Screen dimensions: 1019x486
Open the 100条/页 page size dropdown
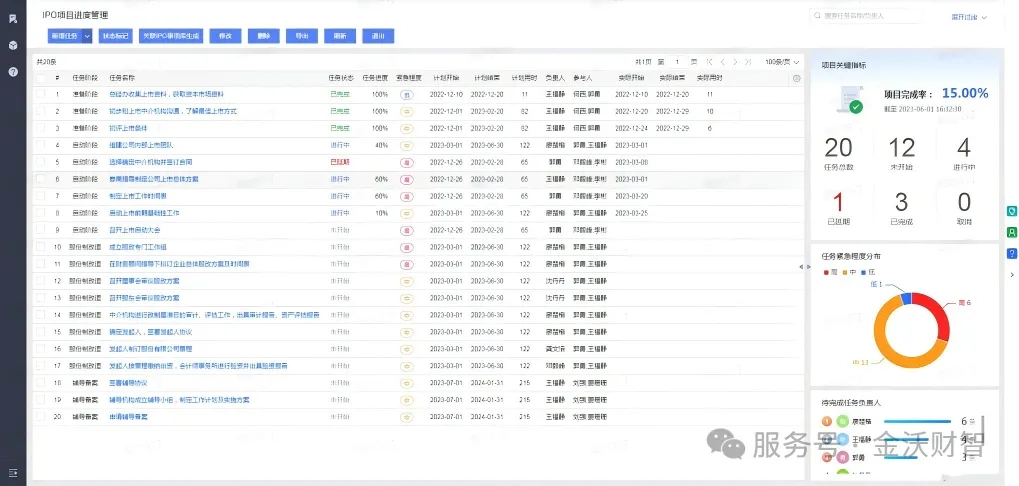pos(782,62)
